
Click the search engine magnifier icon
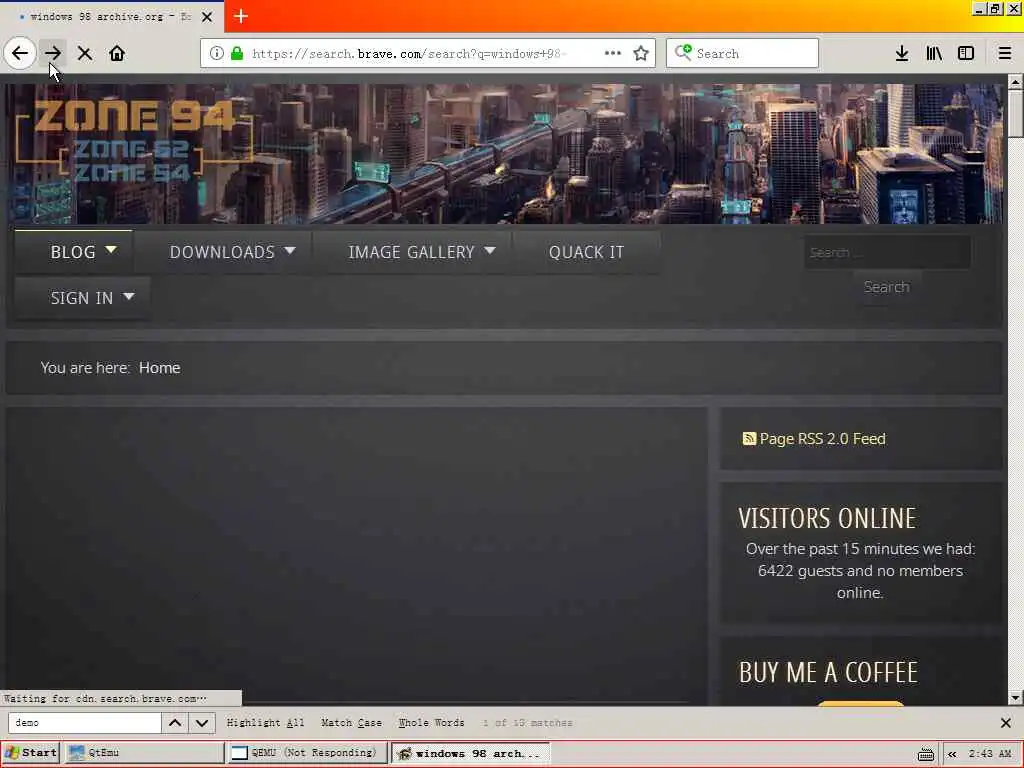click(683, 52)
